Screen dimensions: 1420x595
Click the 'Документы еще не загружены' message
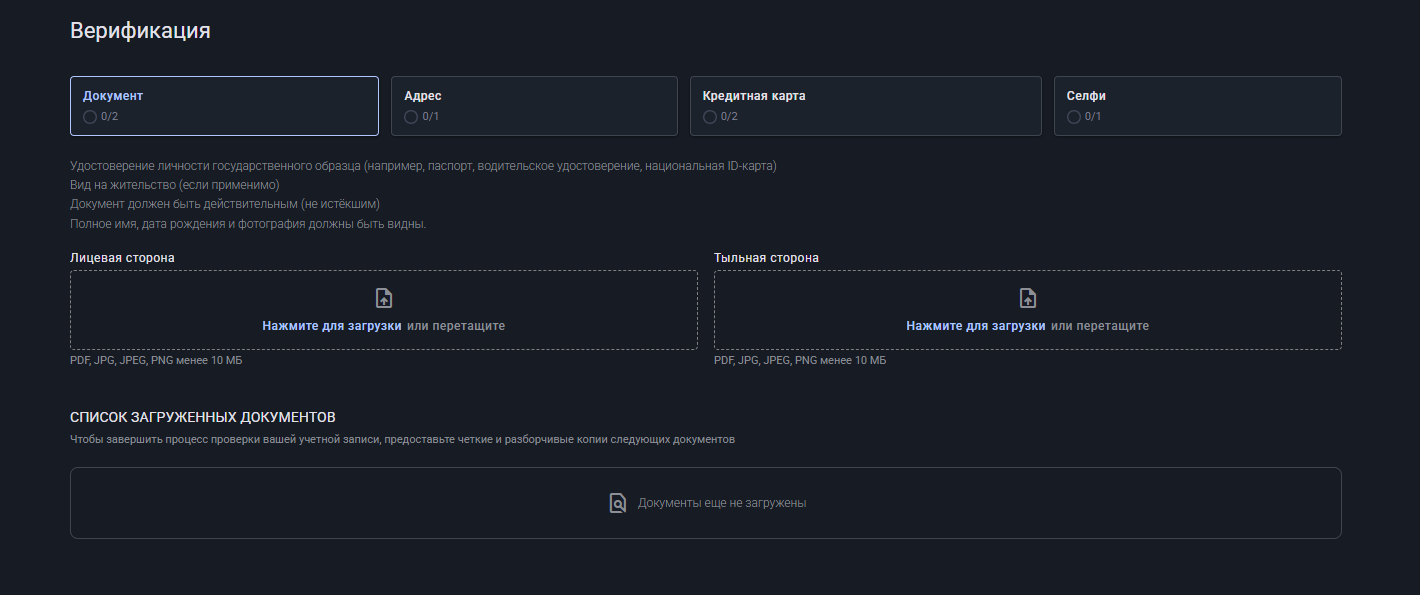722,503
